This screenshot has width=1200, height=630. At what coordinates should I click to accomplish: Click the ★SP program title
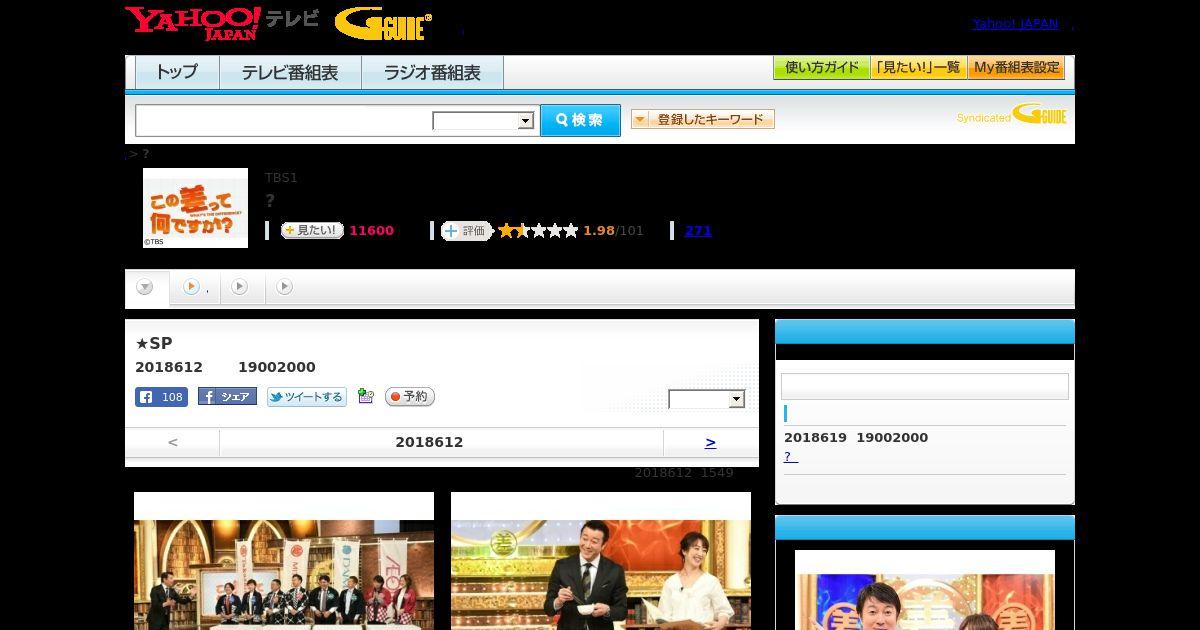tap(154, 344)
